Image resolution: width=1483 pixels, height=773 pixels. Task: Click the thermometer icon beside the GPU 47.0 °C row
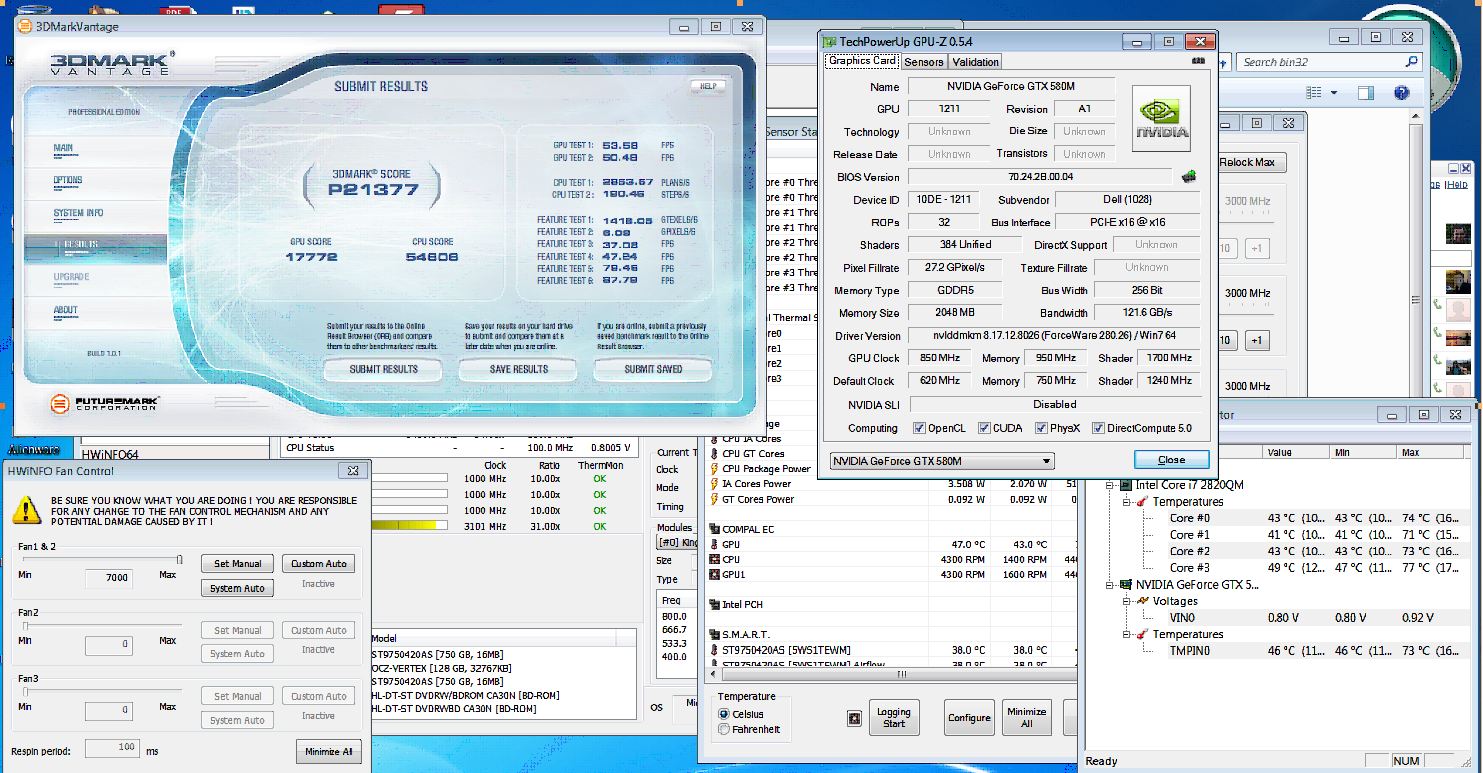714,545
